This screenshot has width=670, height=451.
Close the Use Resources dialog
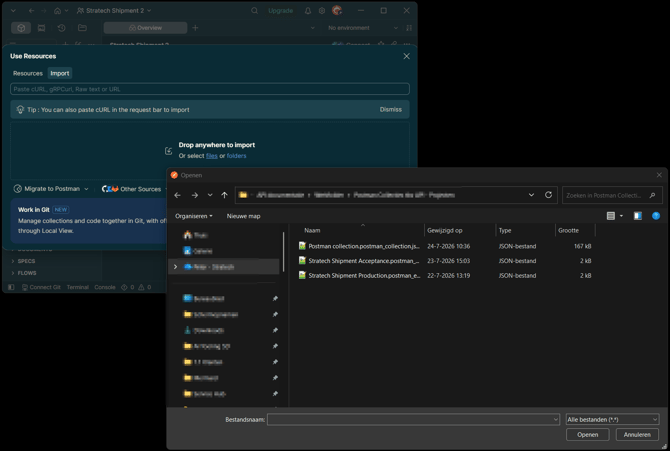tap(406, 56)
